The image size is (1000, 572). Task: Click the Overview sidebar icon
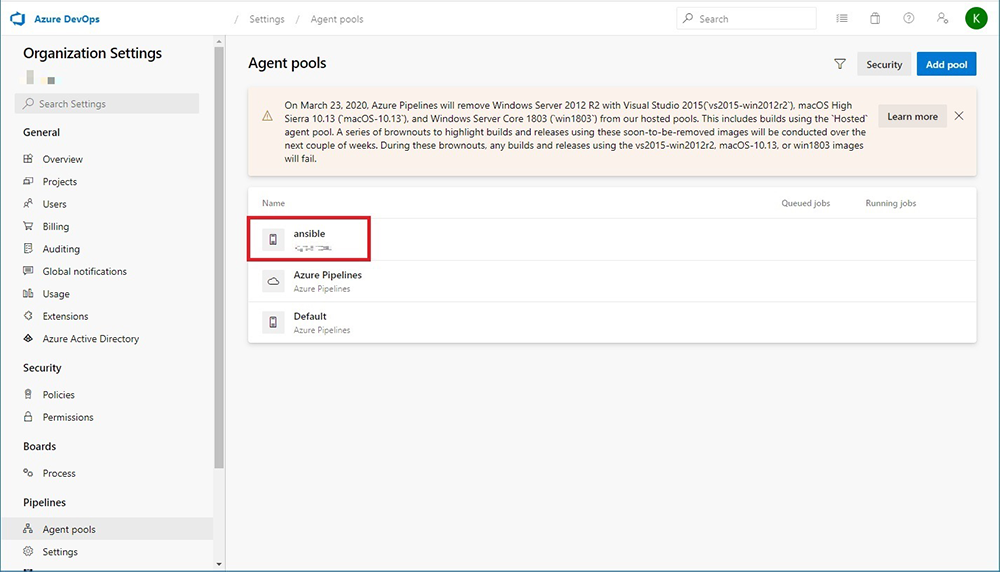28,159
